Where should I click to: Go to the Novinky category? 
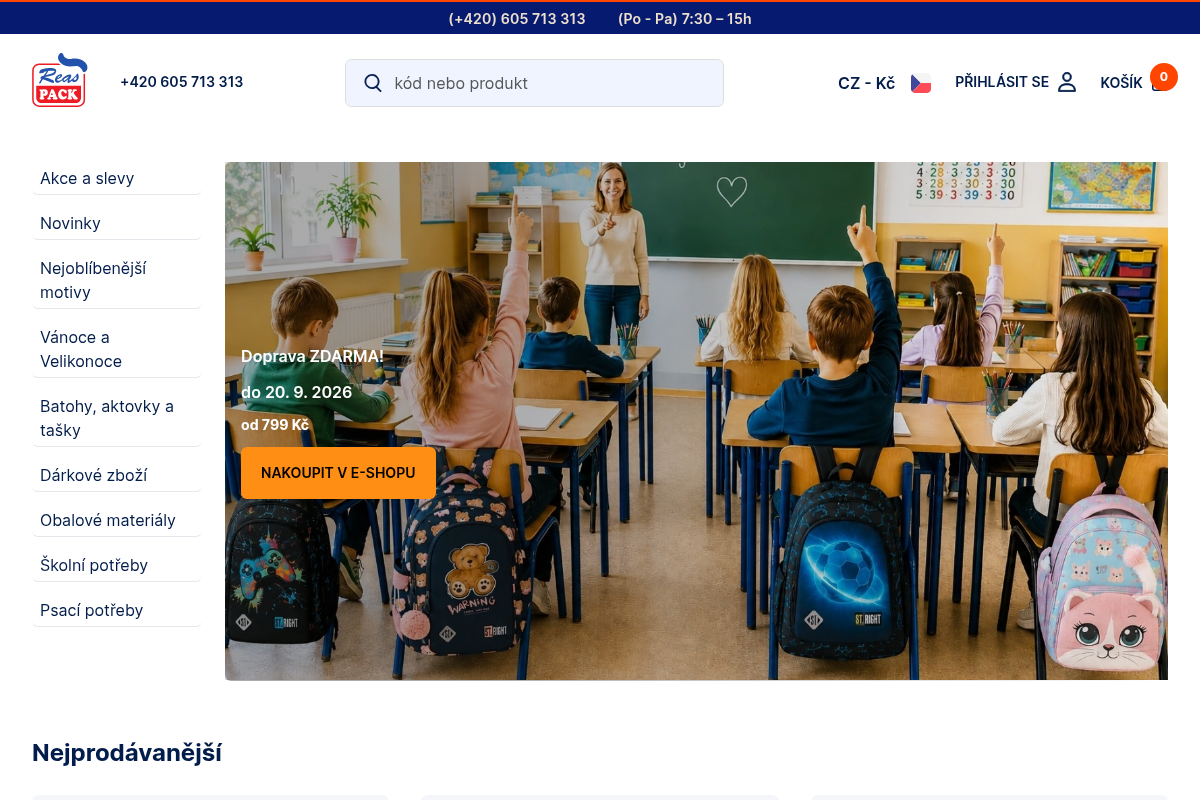[116, 223]
